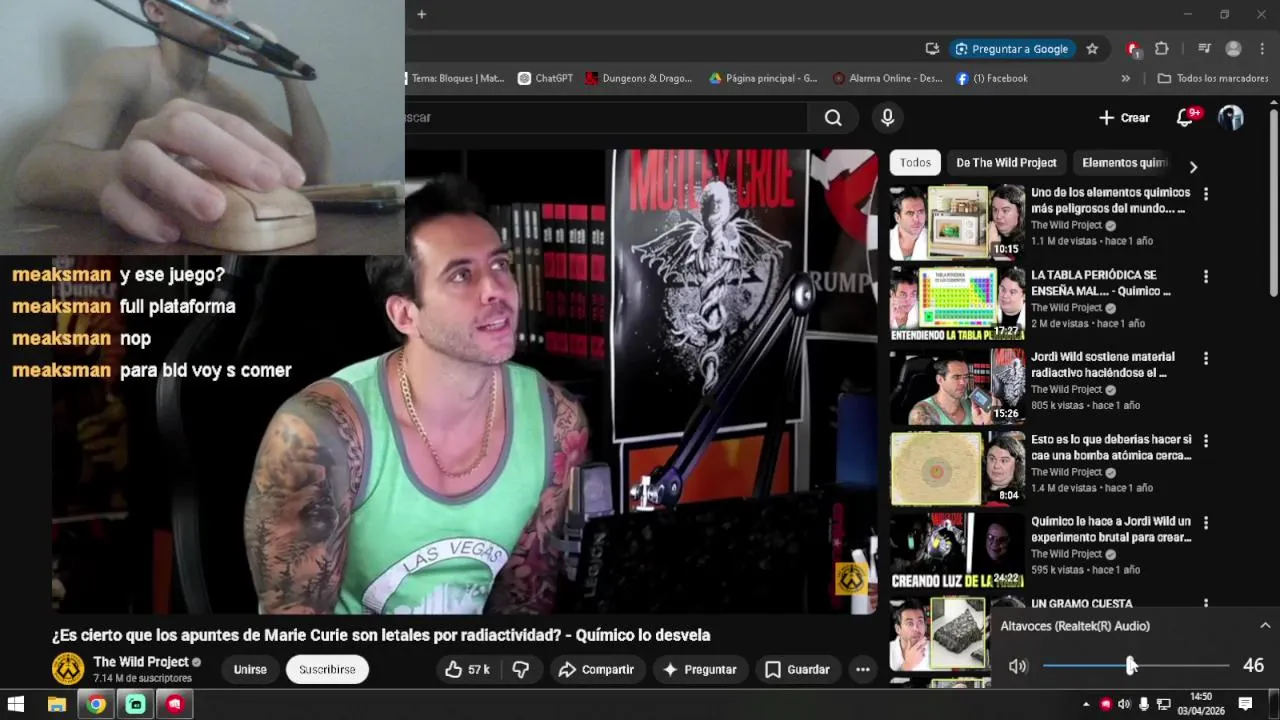Click the Compartir share button

(596, 669)
